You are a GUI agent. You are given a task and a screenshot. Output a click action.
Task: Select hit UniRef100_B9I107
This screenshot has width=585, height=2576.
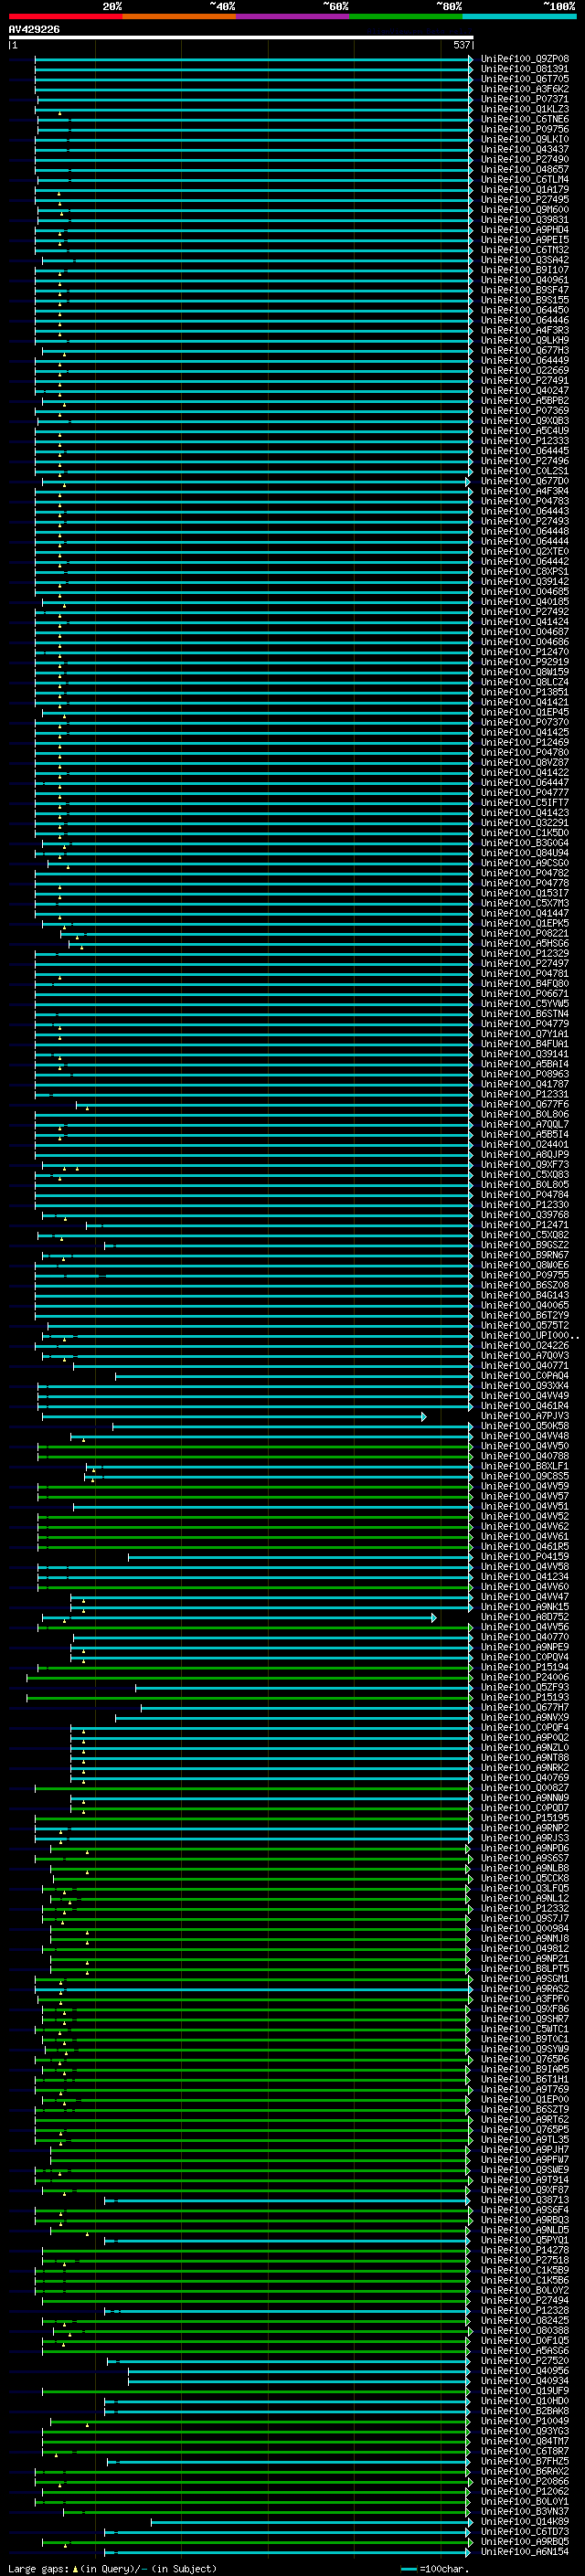(525, 270)
